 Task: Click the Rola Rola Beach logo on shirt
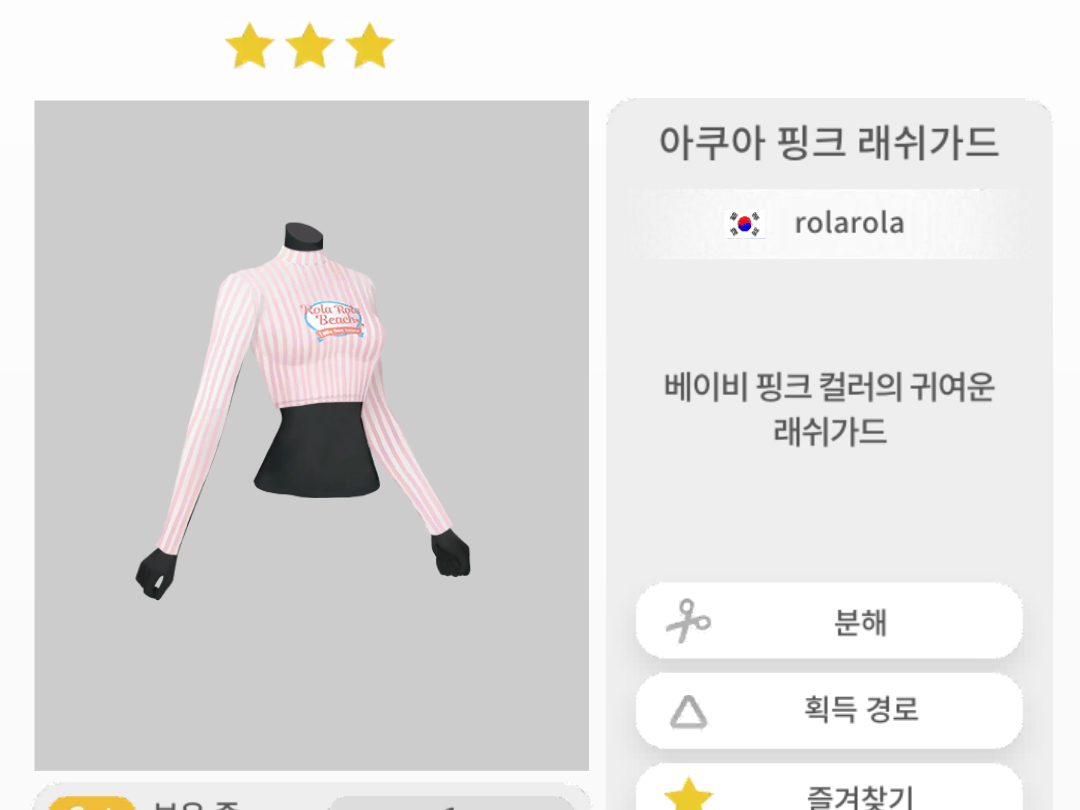tap(333, 320)
